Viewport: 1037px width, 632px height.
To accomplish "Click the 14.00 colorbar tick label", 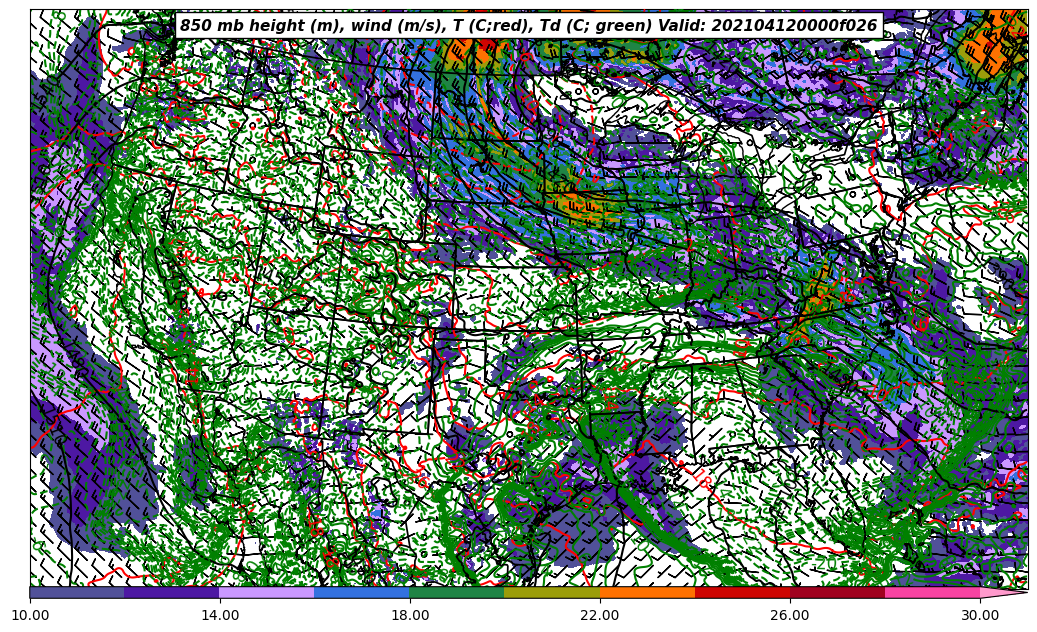I will (220, 615).
